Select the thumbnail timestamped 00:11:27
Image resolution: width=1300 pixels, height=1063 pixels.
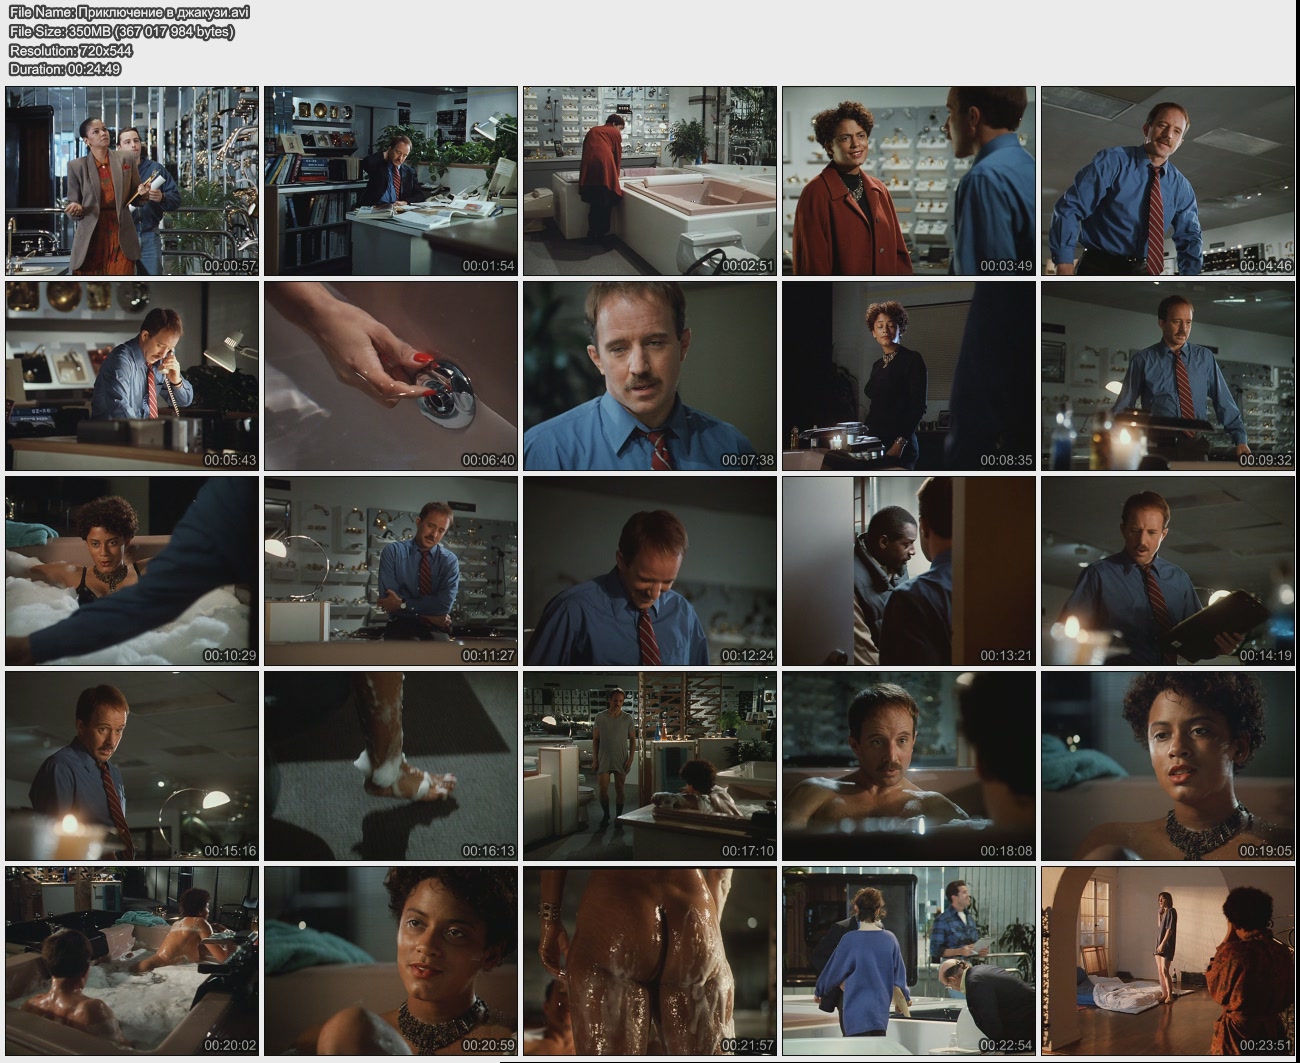coord(391,571)
